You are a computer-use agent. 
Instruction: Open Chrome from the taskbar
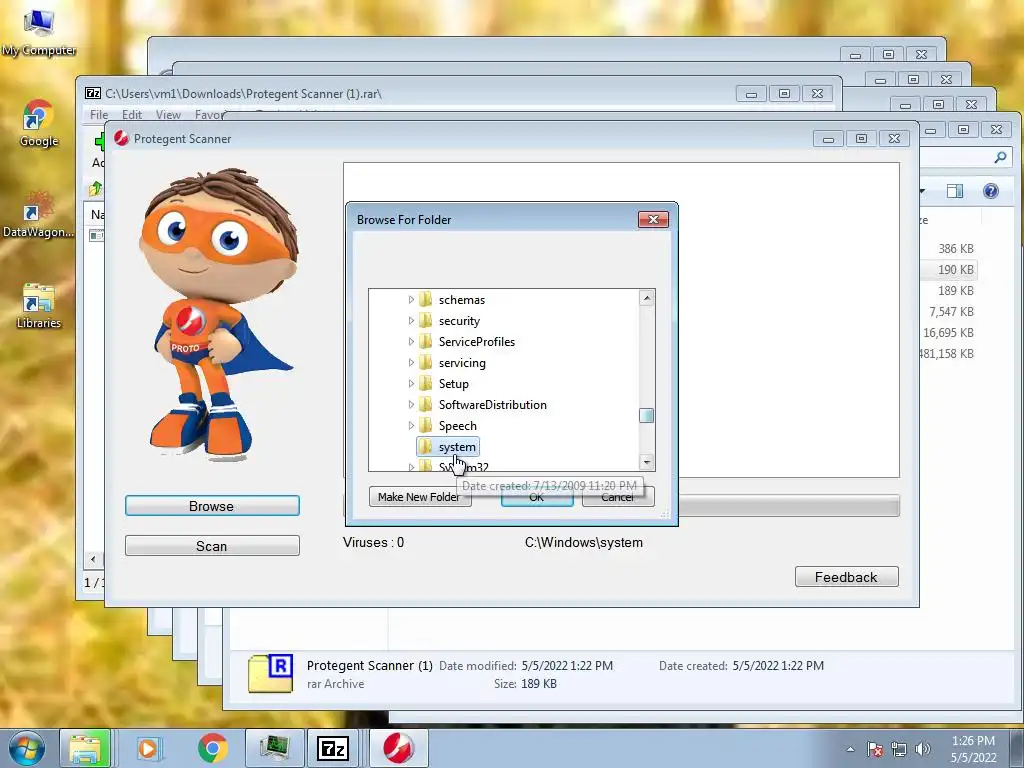(213, 748)
